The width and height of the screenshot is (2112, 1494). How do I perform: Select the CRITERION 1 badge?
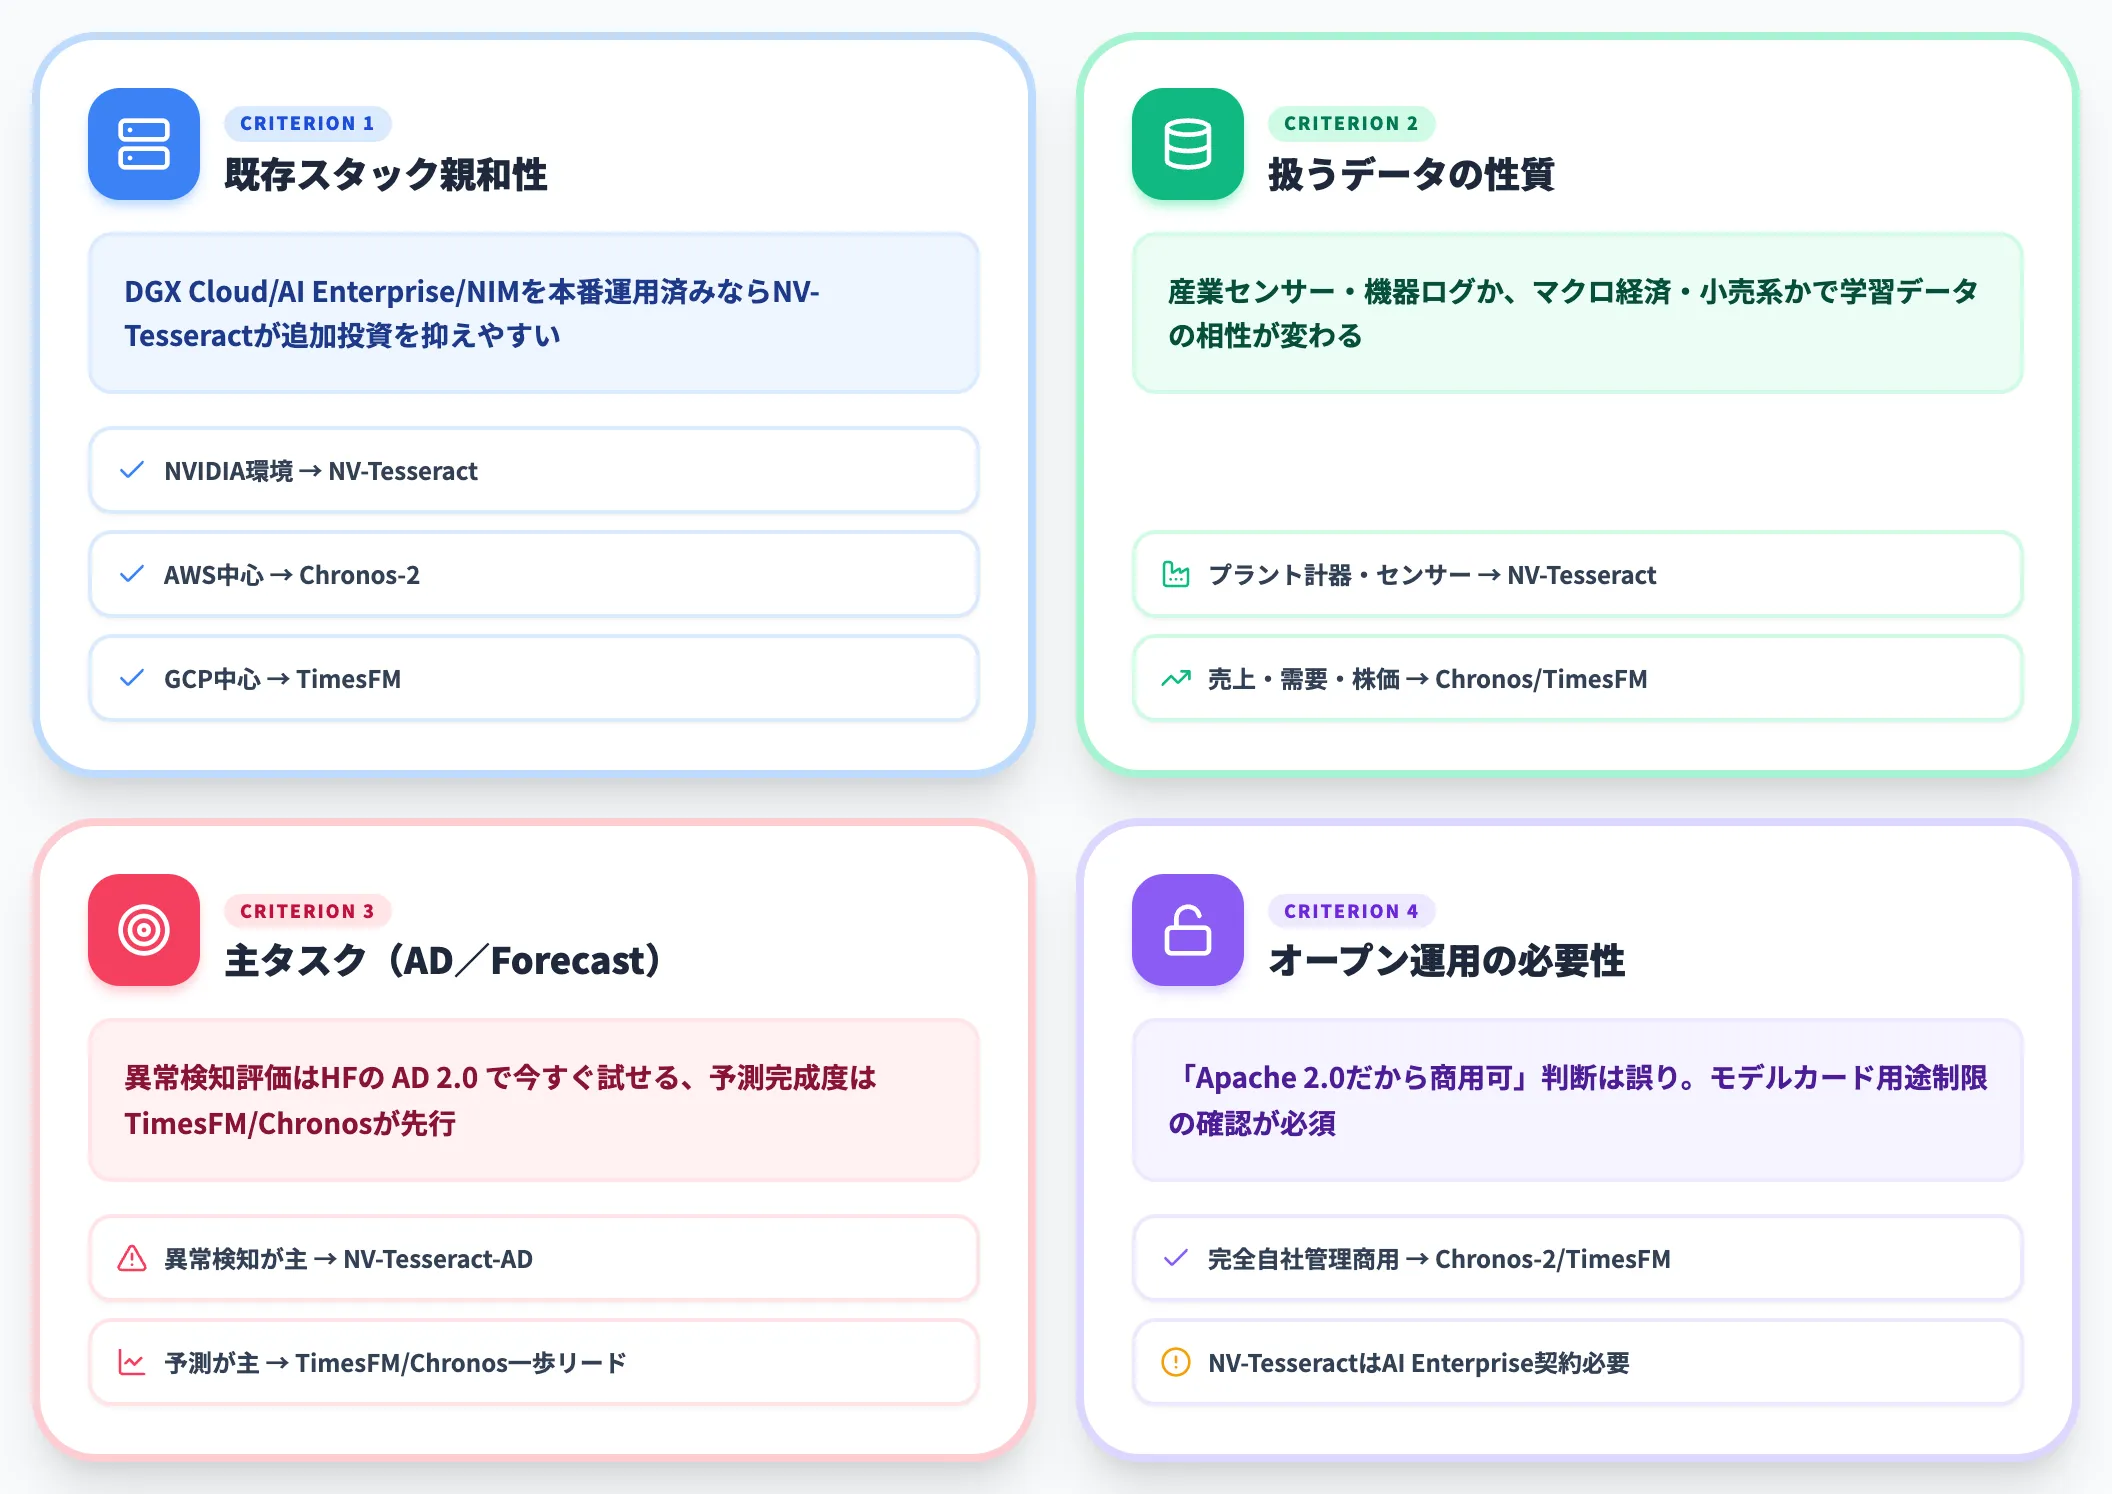308,123
